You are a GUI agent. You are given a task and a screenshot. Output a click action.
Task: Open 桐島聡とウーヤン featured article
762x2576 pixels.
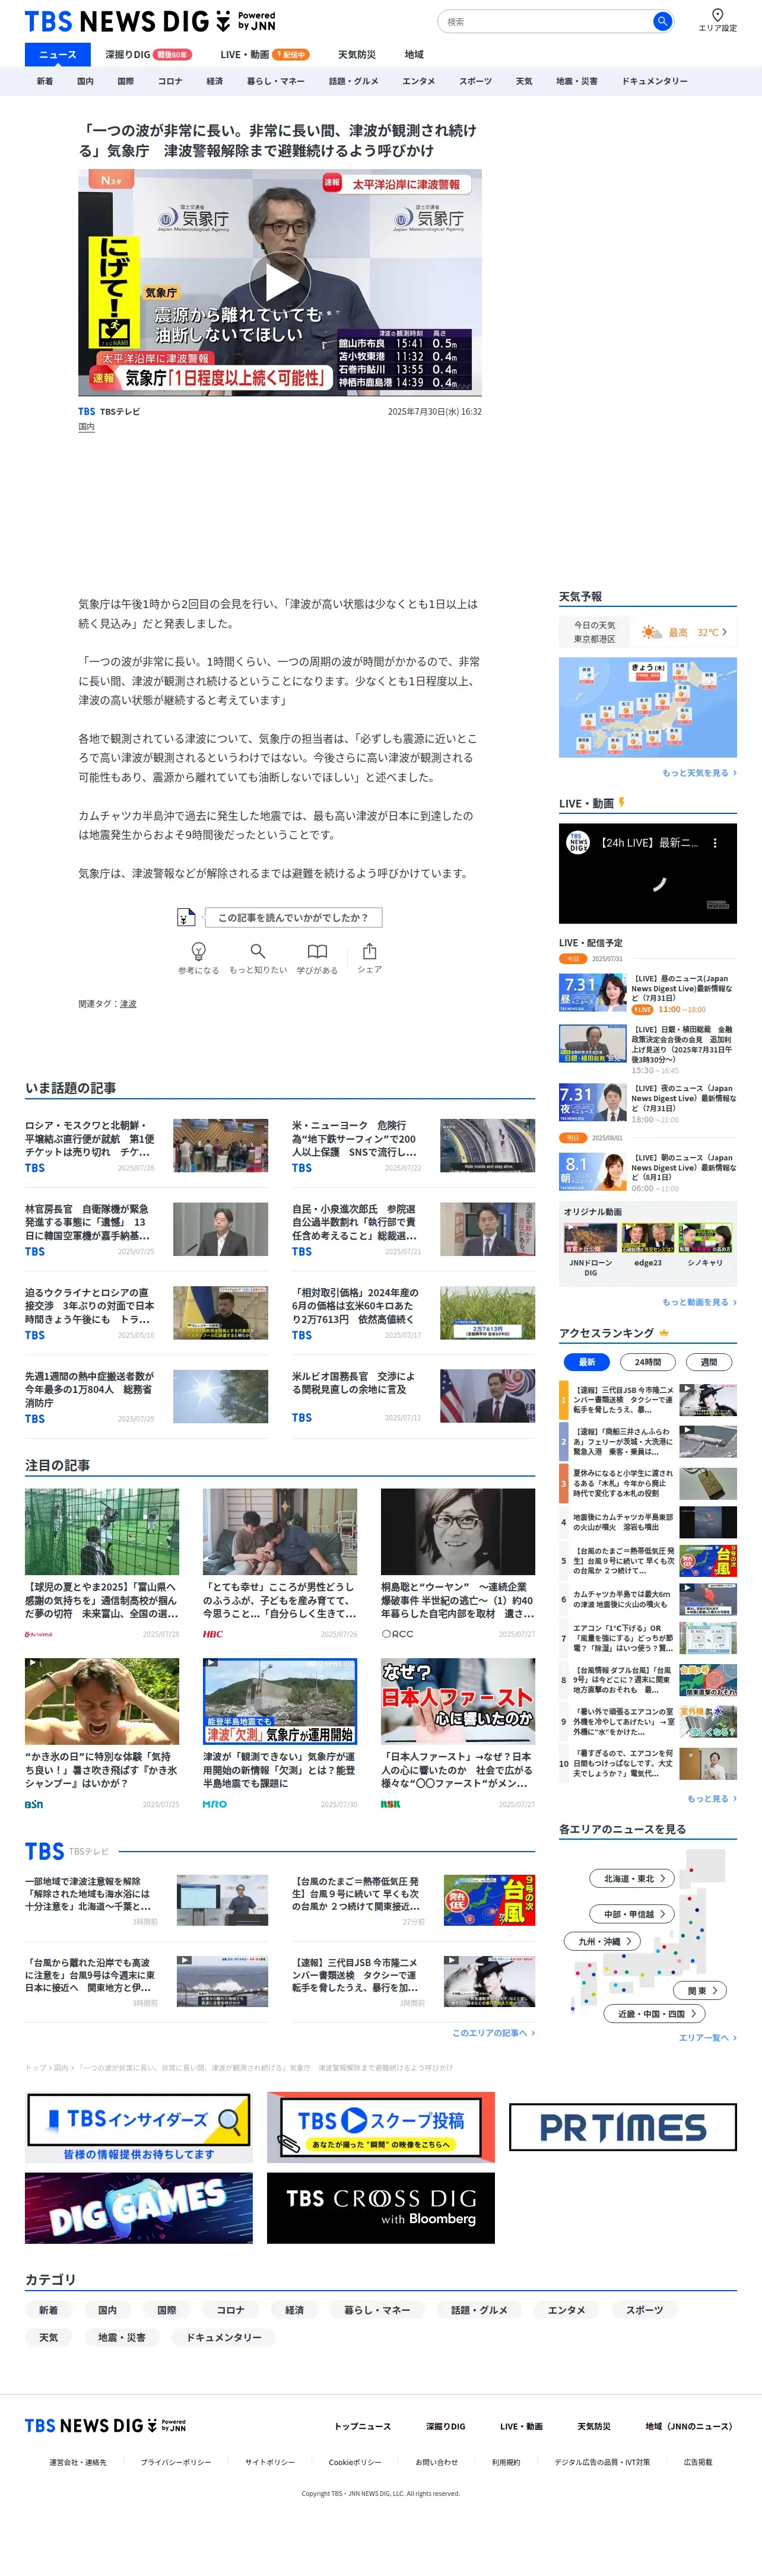point(458,1600)
